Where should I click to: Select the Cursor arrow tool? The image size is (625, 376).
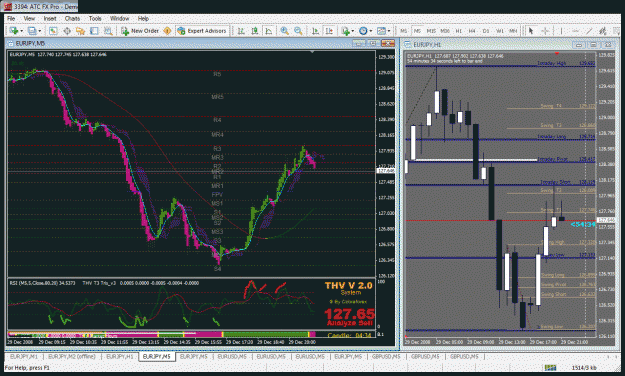[531, 31]
